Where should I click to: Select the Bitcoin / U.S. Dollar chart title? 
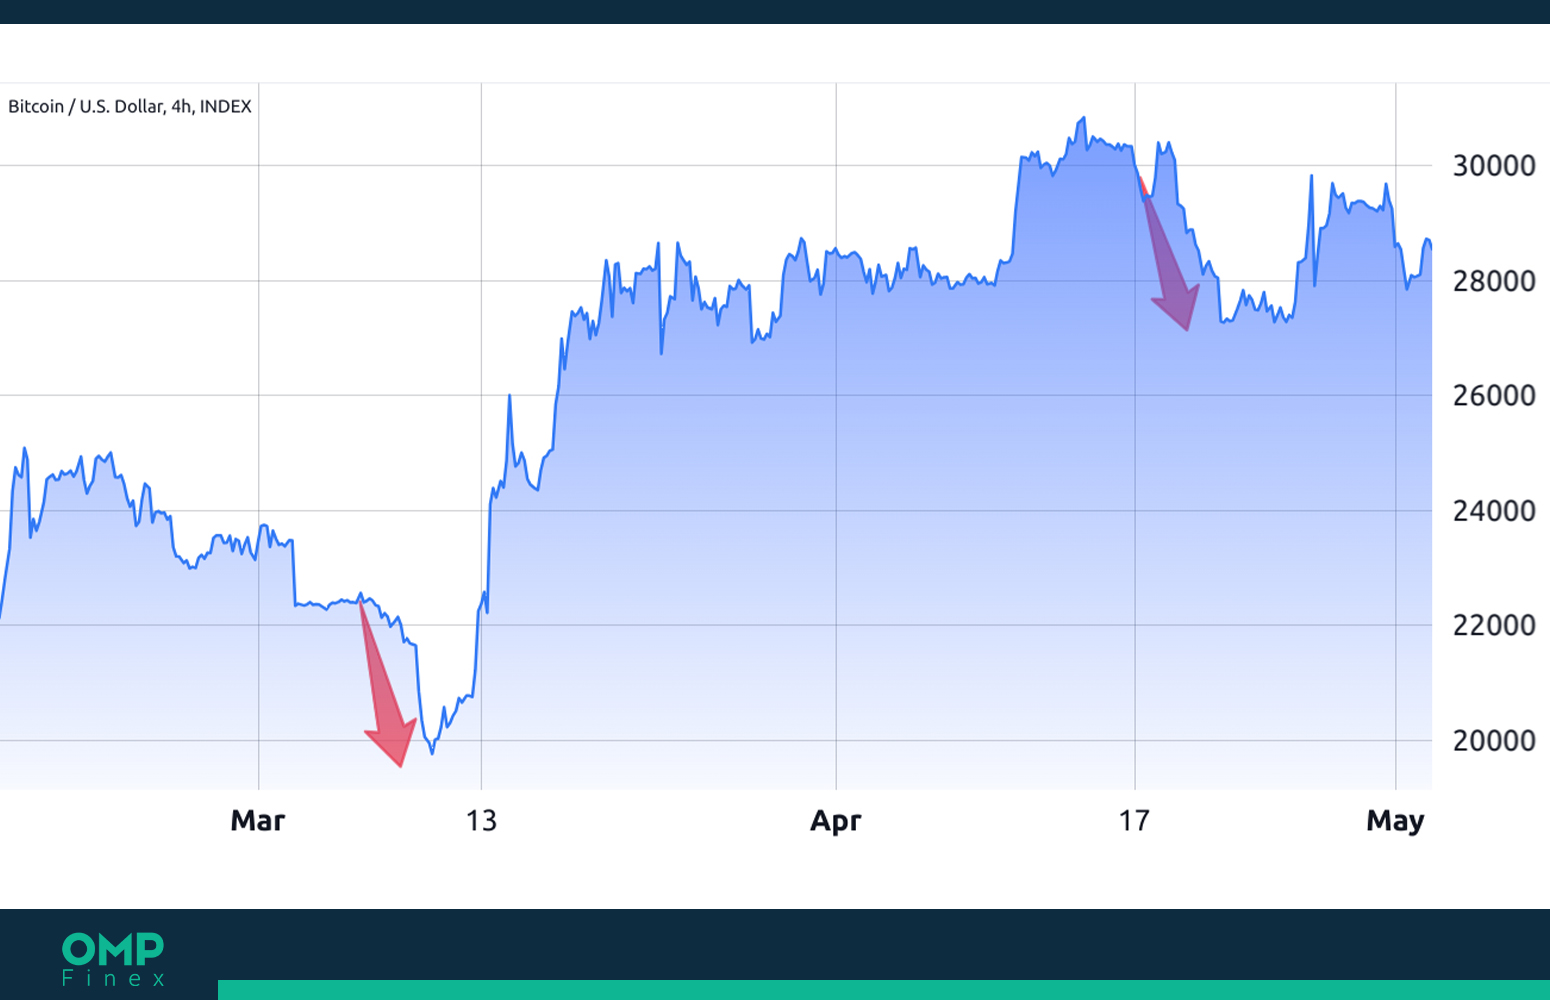pos(130,106)
